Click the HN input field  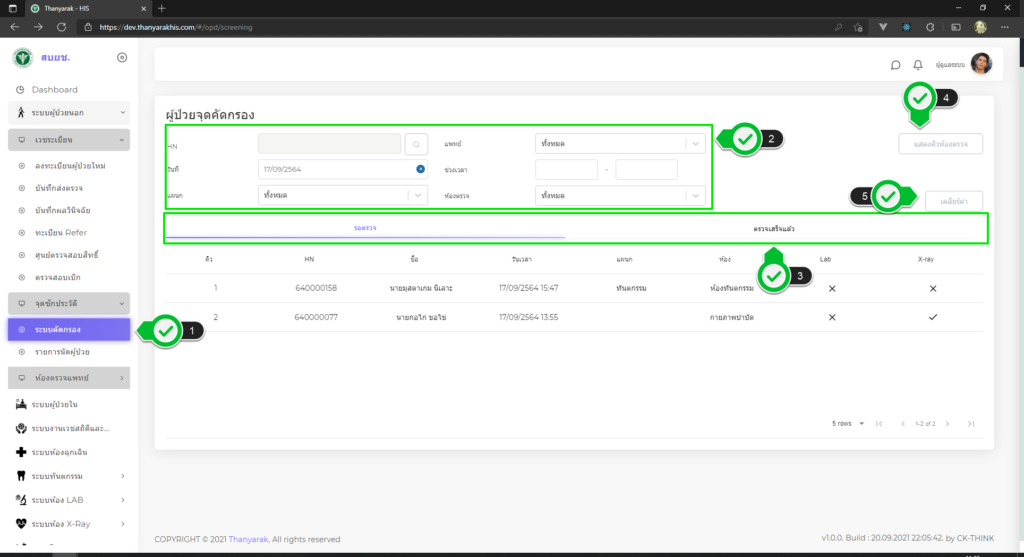[x=331, y=144]
